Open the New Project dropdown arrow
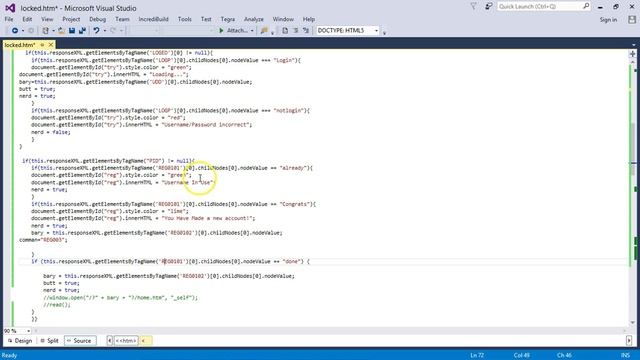 click(53, 31)
